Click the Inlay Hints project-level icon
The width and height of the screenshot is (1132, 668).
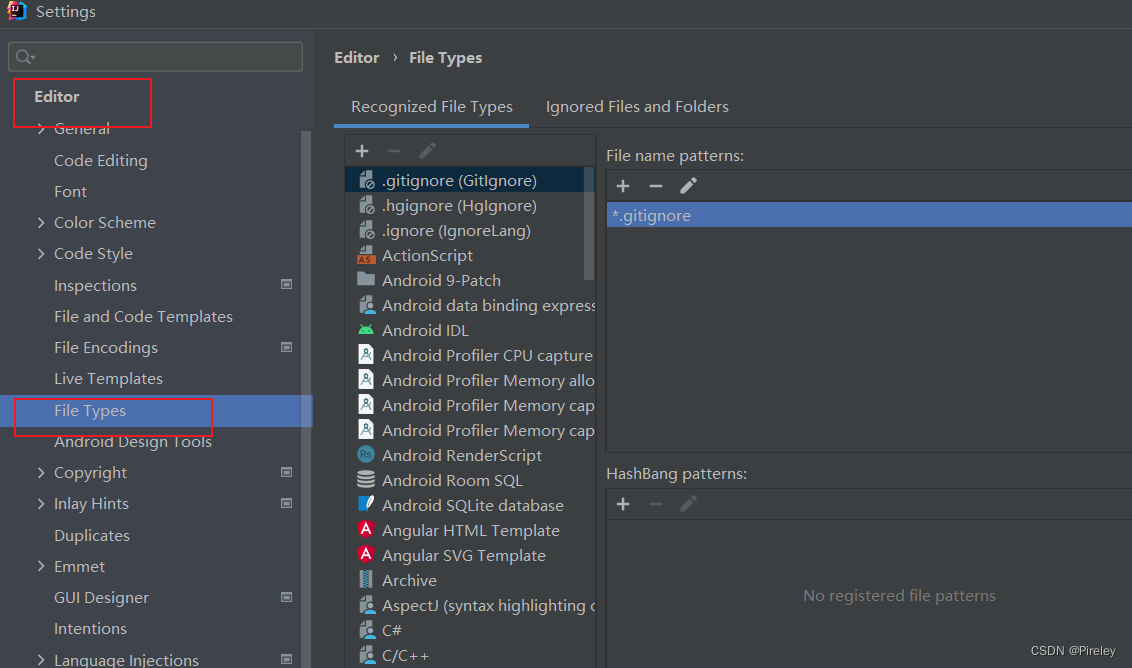(287, 503)
